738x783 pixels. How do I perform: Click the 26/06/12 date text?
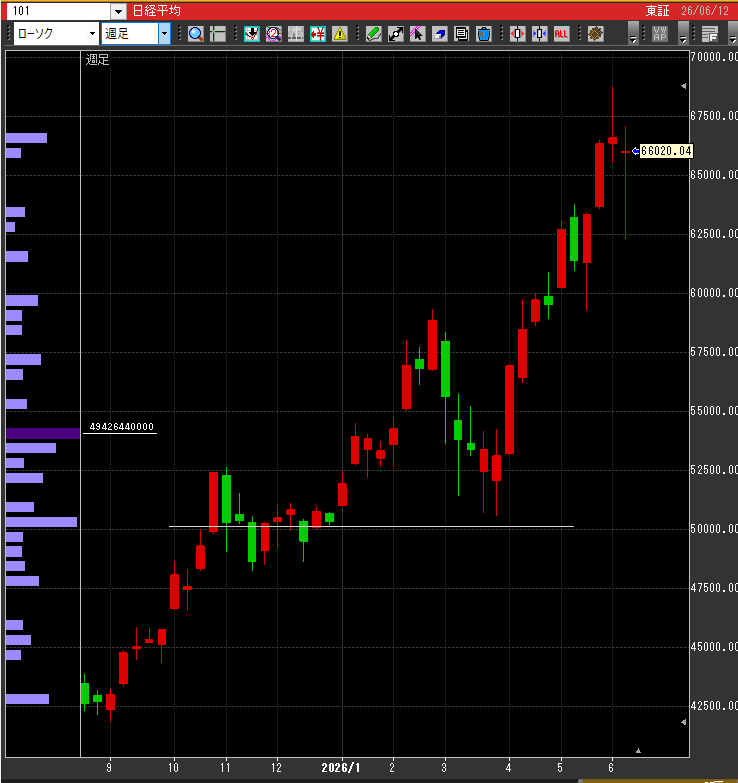(705, 11)
